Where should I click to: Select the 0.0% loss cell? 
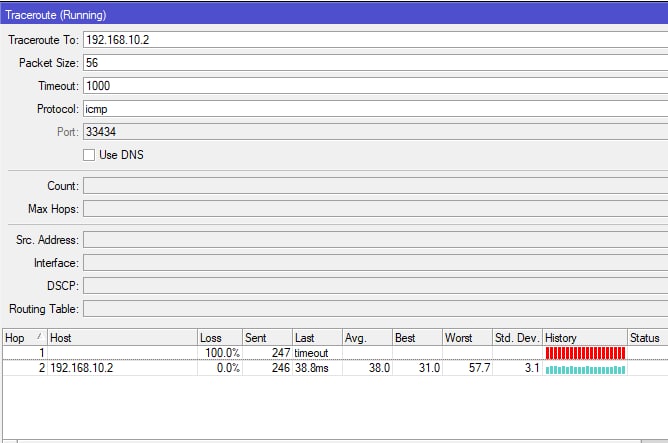220,368
